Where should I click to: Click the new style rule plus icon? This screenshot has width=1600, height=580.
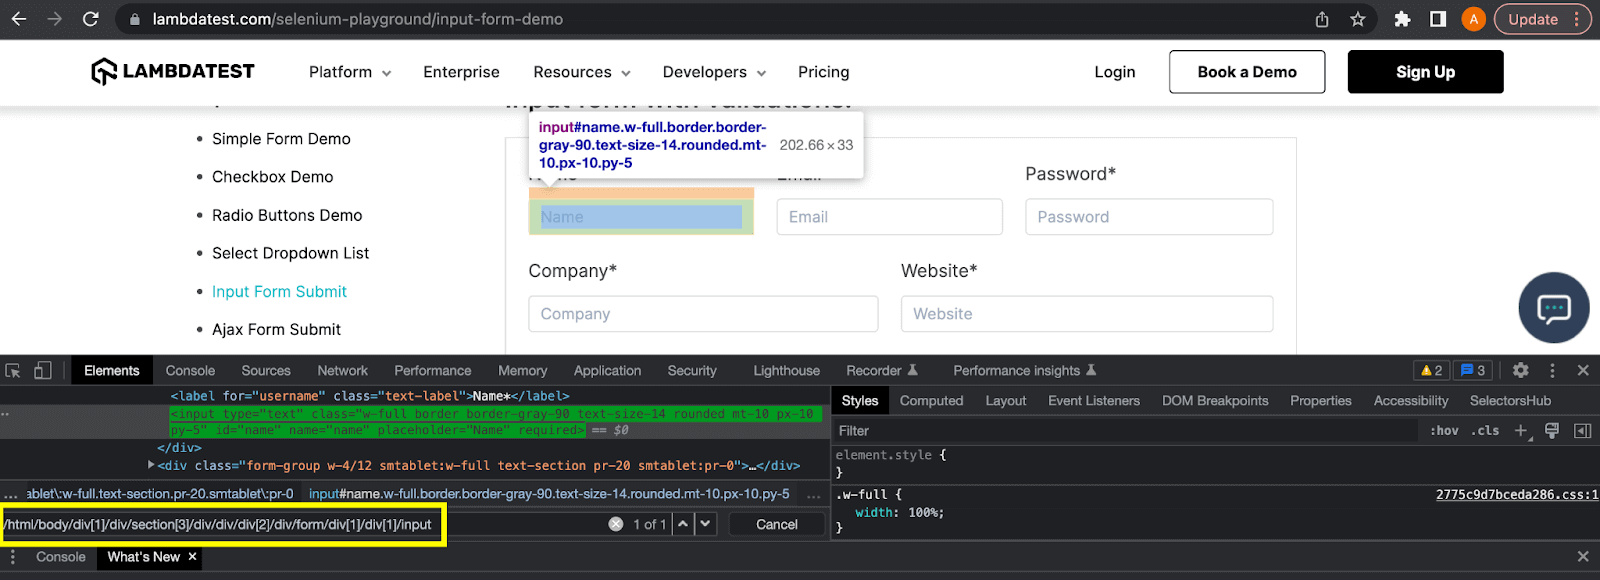click(x=1520, y=430)
